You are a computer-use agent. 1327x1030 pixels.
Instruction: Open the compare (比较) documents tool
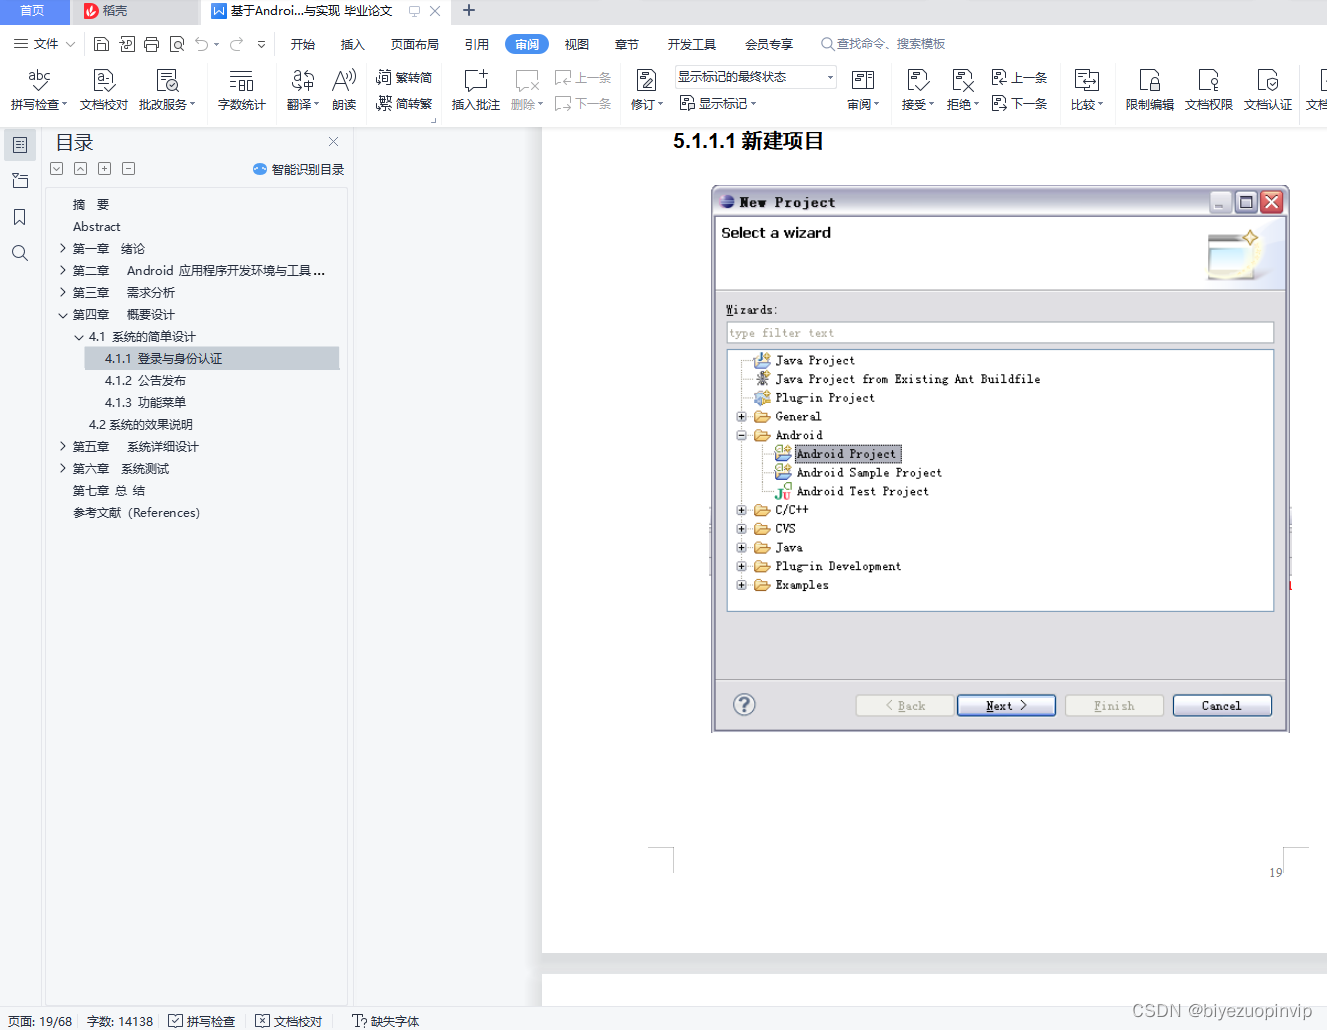(x=1086, y=89)
